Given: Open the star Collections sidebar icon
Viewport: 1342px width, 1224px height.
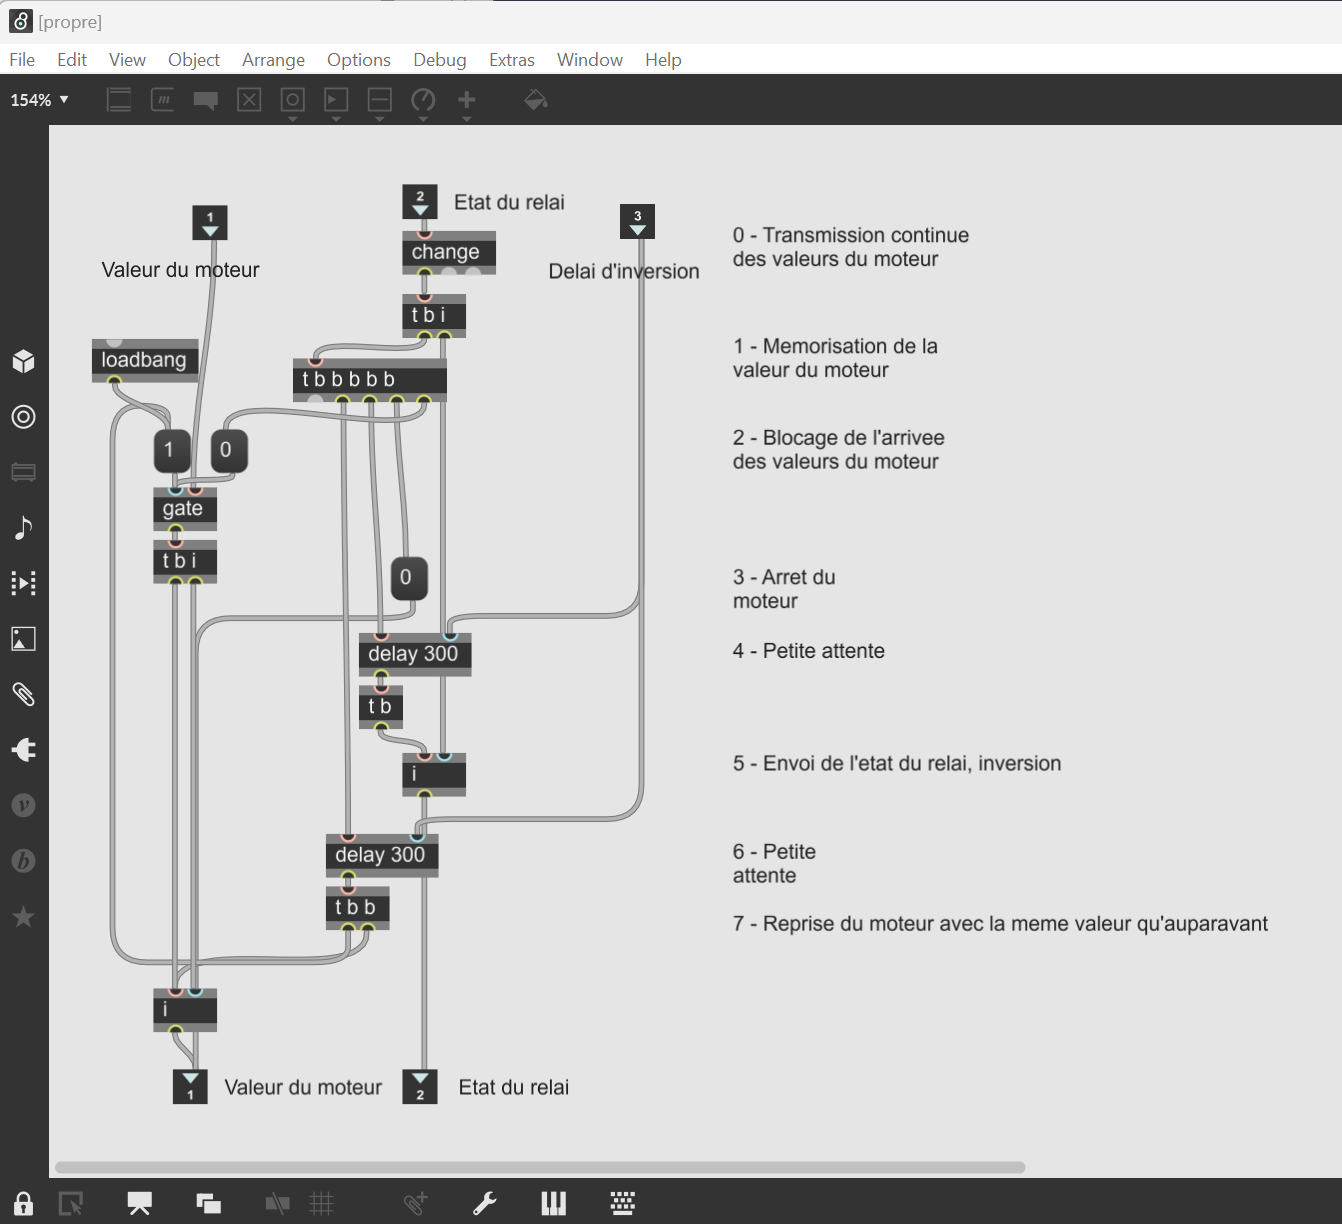Looking at the screenshot, I should pyautogui.click(x=24, y=916).
